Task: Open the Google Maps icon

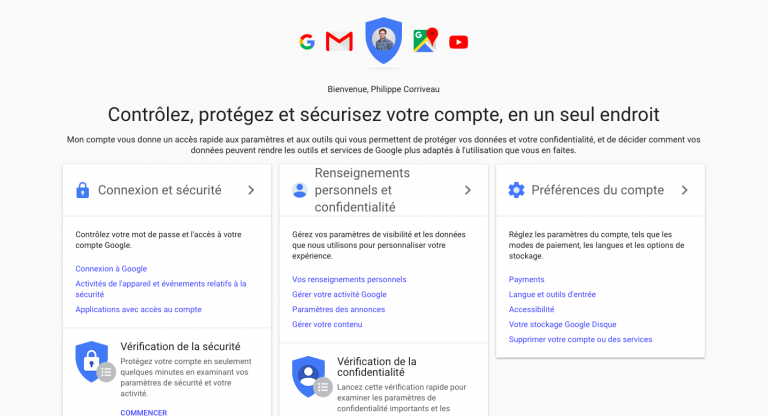Action: point(425,40)
